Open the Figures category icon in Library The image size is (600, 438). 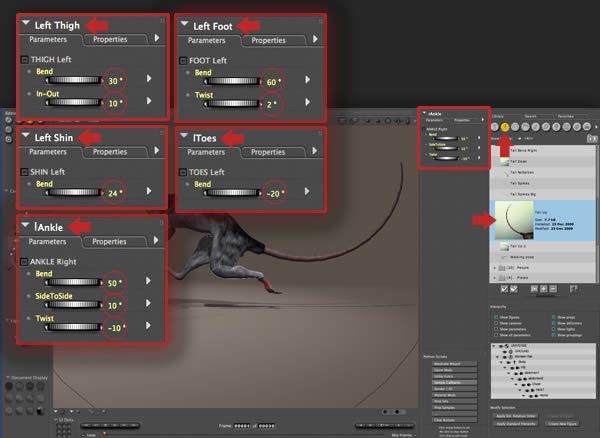pyautogui.click(x=495, y=127)
